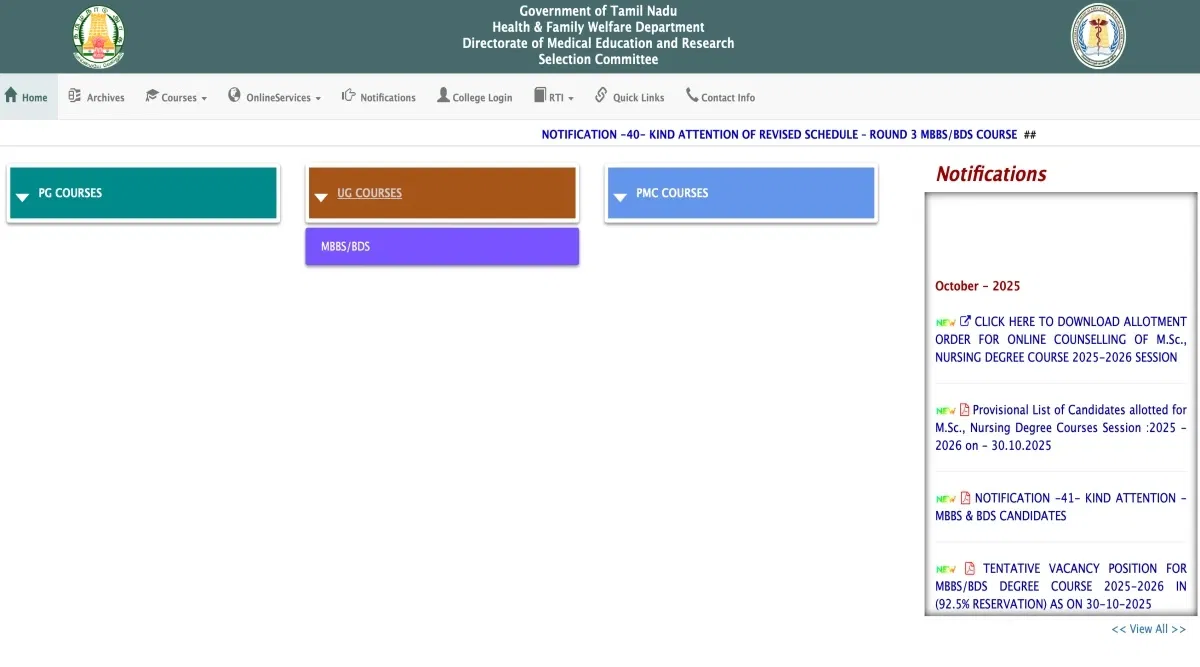Click the Archives icon in navbar
The height and width of the screenshot is (667, 1200).
click(x=75, y=96)
